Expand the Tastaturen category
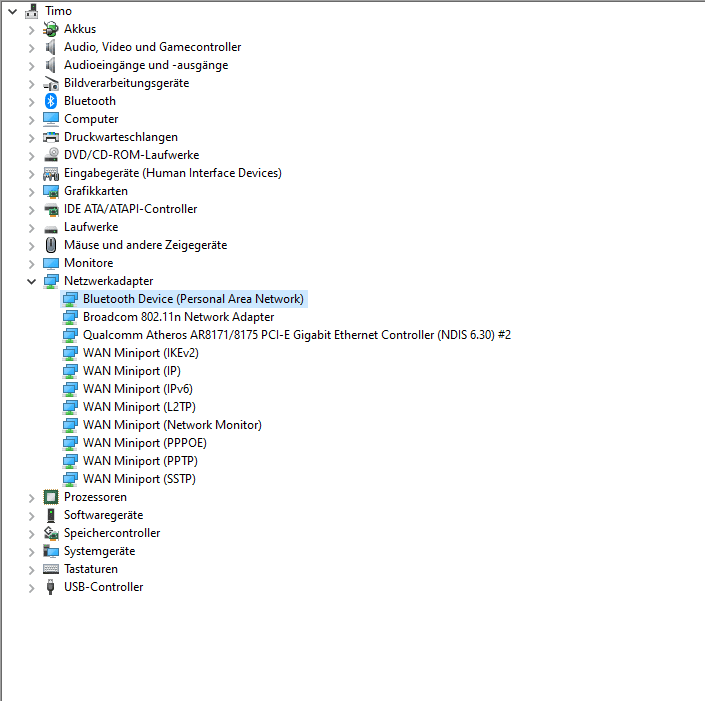 coord(31,570)
